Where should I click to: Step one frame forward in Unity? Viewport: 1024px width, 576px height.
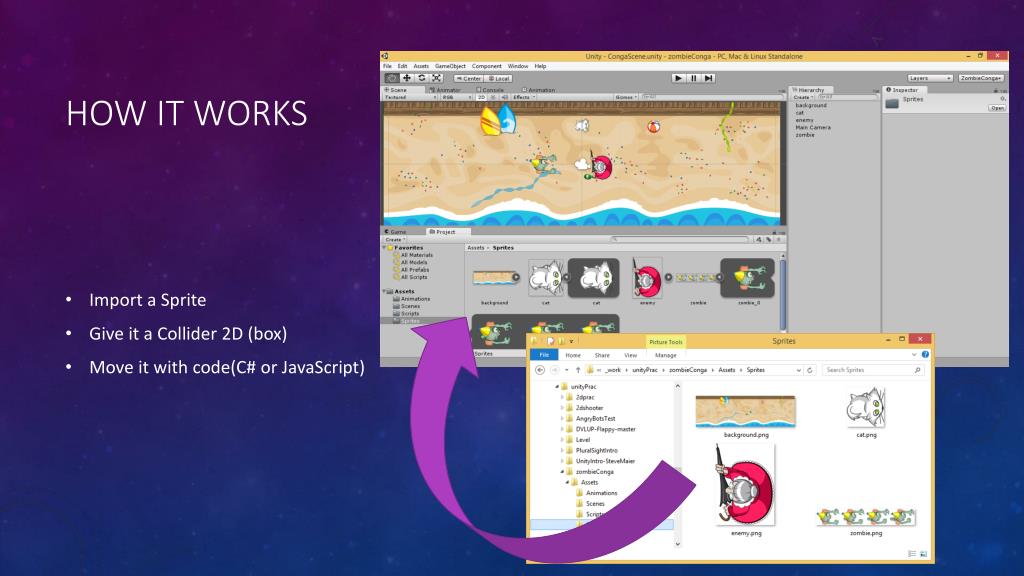708,78
